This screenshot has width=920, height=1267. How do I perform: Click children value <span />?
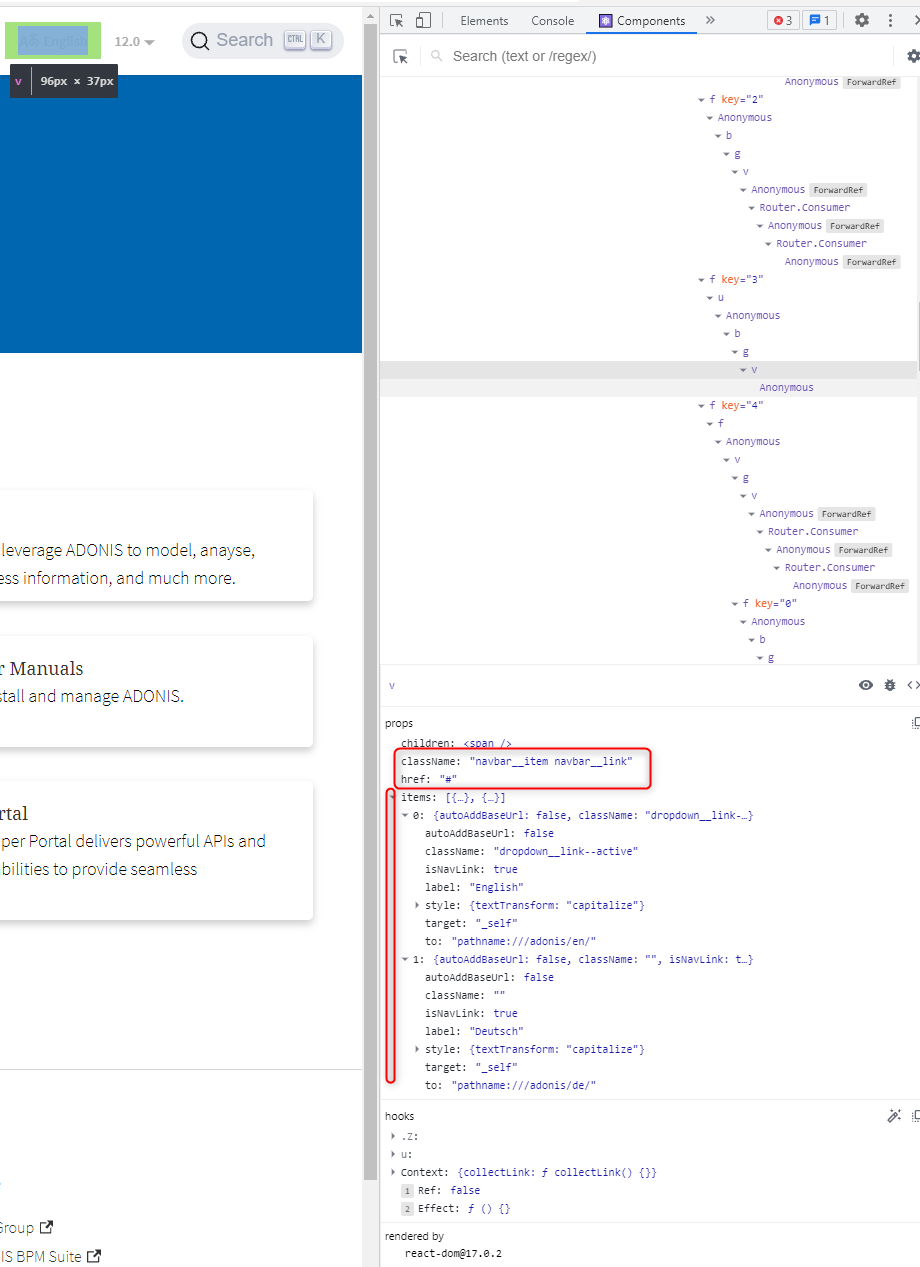(x=487, y=743)
